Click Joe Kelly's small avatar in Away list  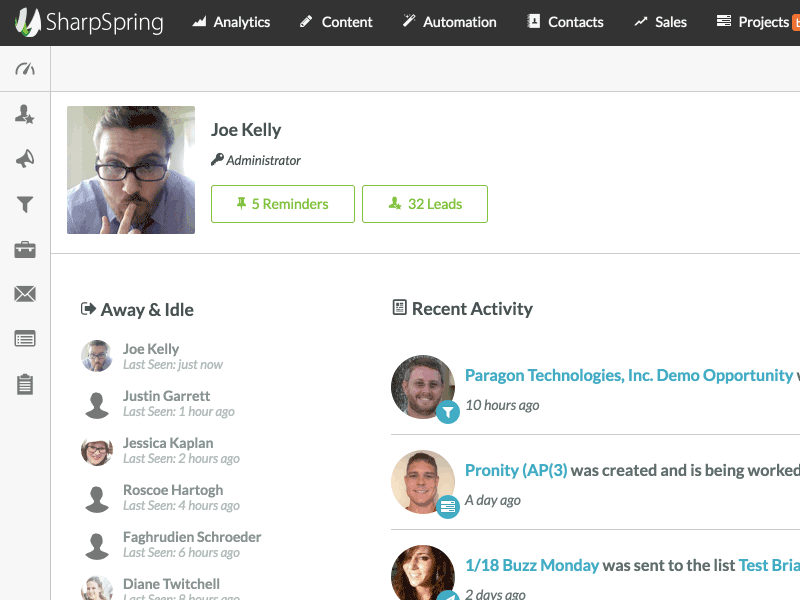pos(97,356)
